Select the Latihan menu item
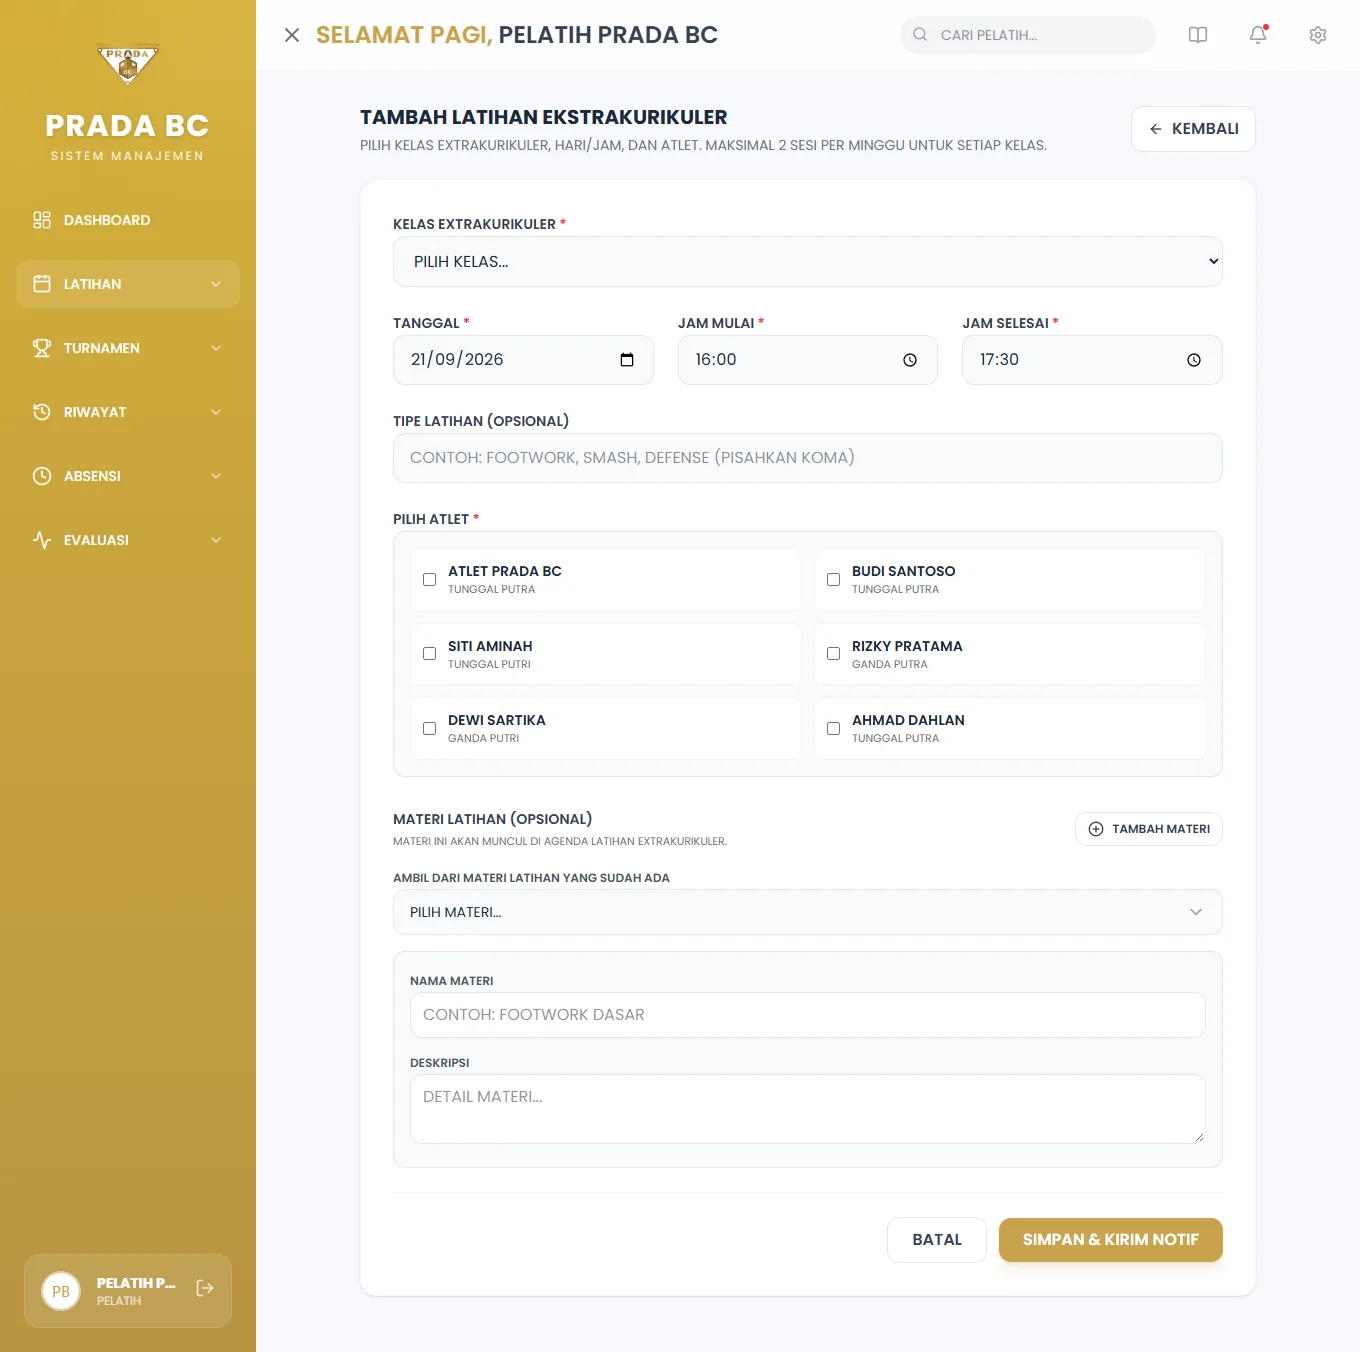The width and height of the screenshot is (1360, 1352). pyautogui.click(x=128, y=284)
